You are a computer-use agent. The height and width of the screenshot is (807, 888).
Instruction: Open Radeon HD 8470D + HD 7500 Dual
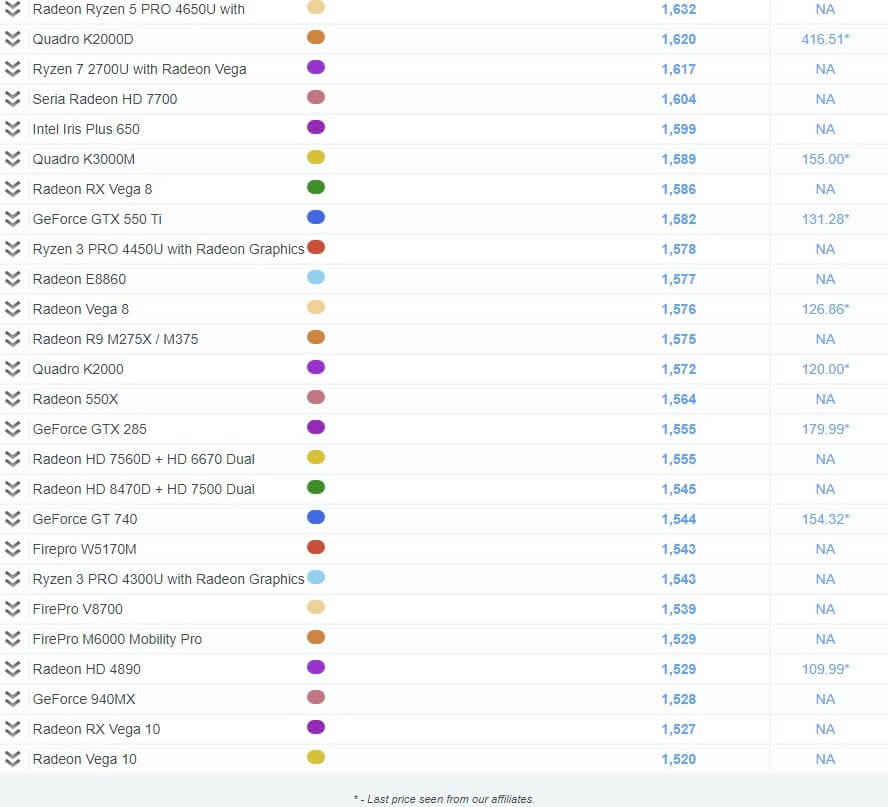[x=143, y=489]
